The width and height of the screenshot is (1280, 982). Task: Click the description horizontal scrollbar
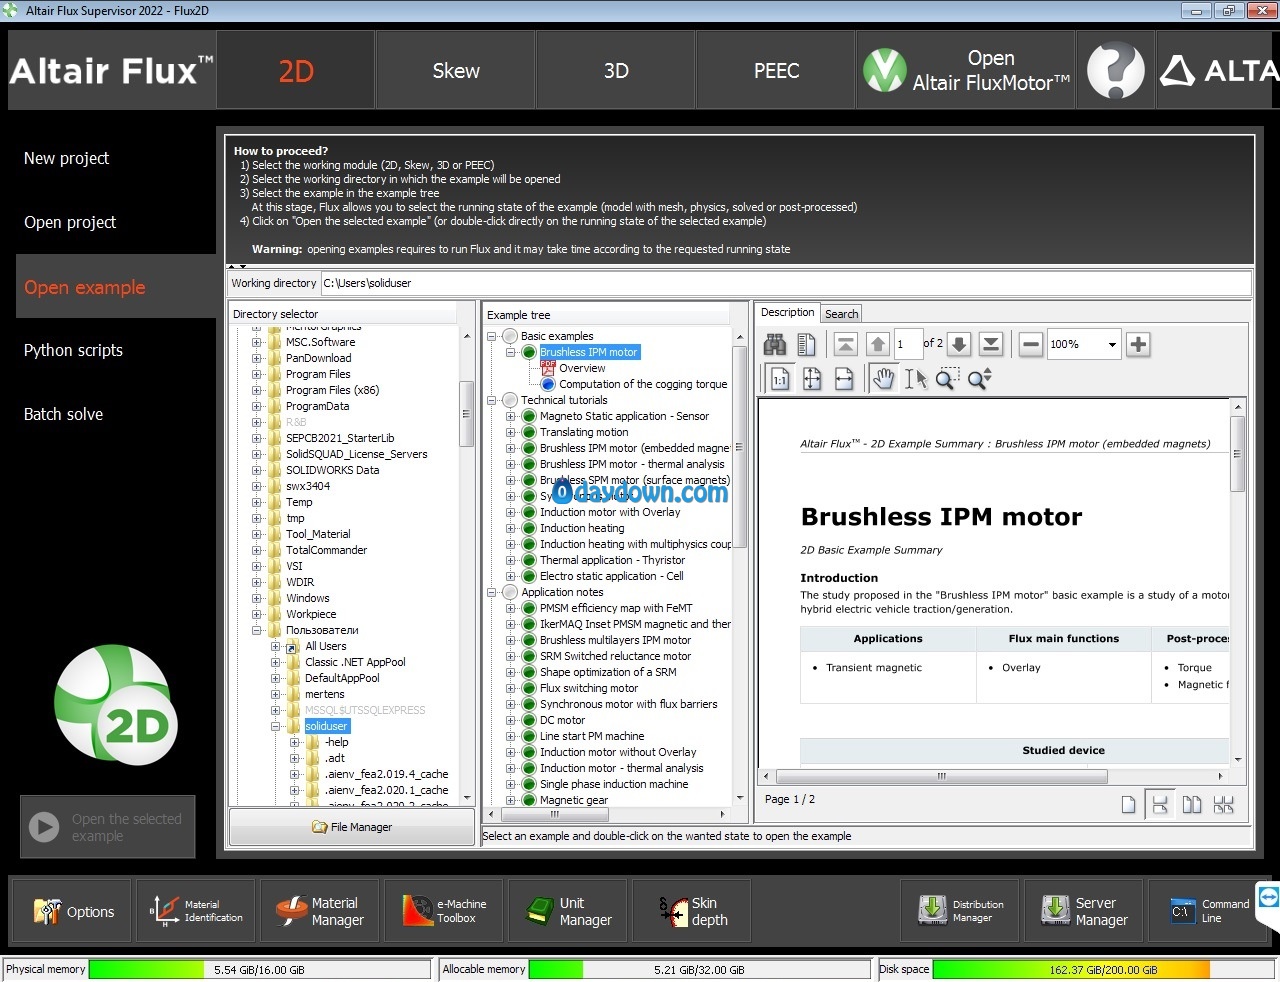(x=941, y=776)
